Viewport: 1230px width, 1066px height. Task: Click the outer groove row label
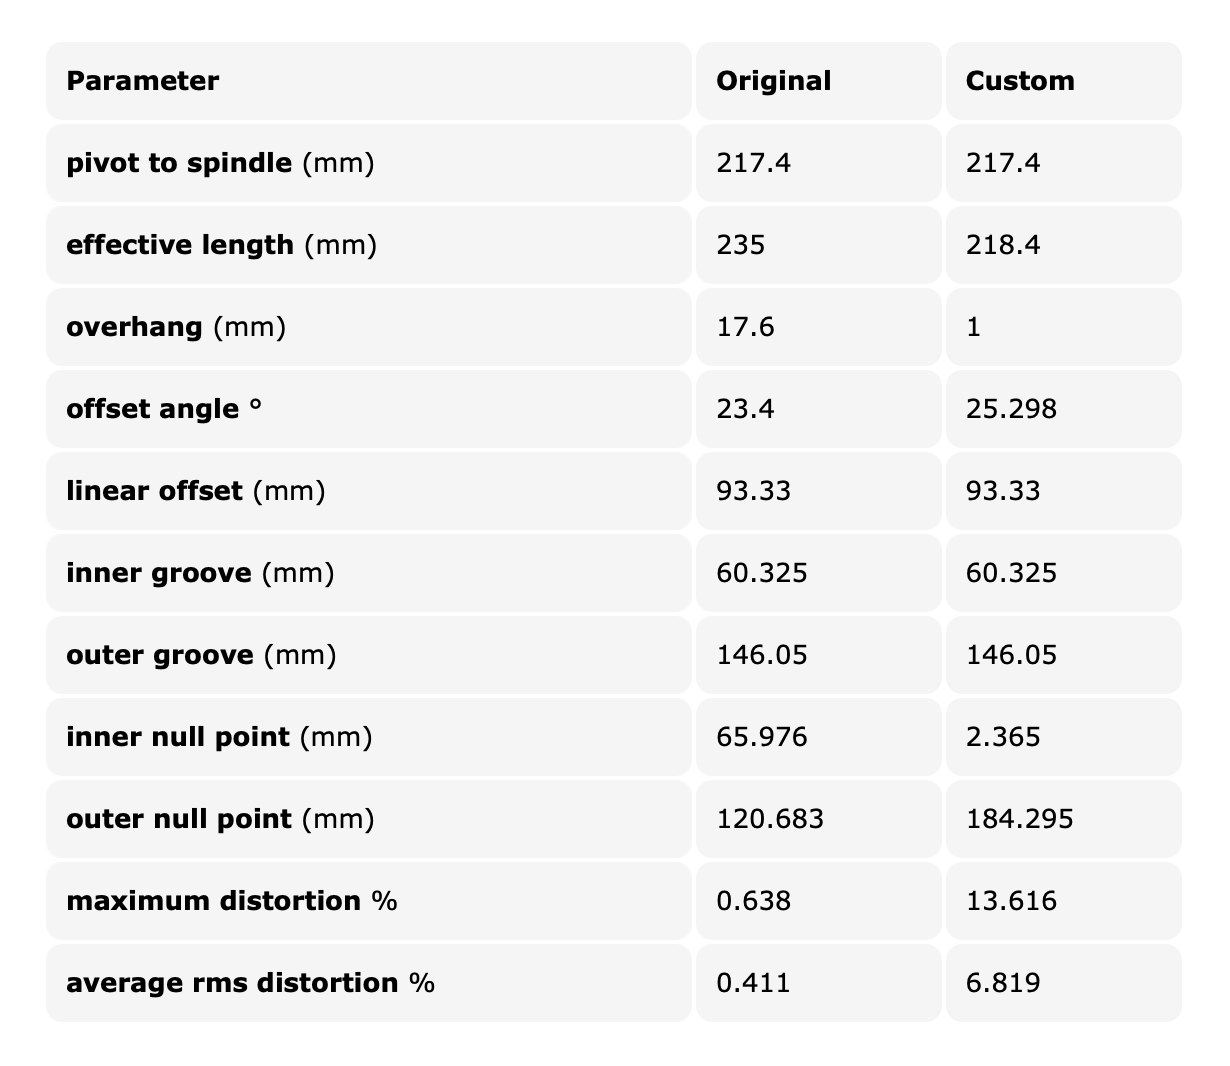click(x=201, y=655)
